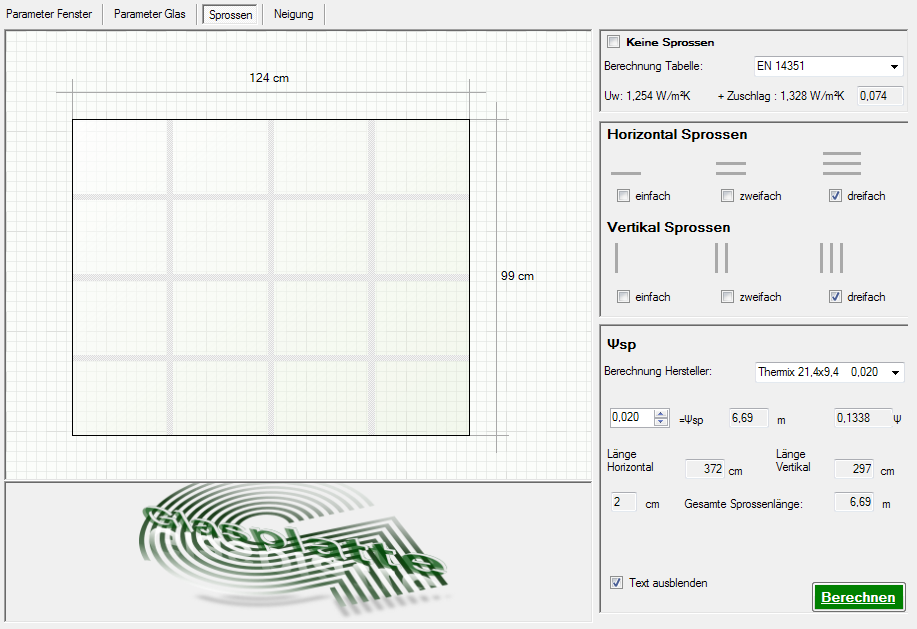The height and width of the screenshot is (629, 917).
Task: Switch to the Parameter Fenster tab
Action: [50, 15]
